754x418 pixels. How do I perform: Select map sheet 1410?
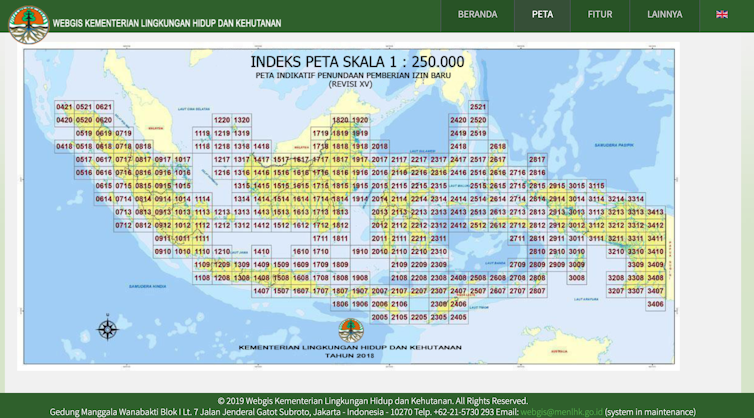tap(261, 252)
